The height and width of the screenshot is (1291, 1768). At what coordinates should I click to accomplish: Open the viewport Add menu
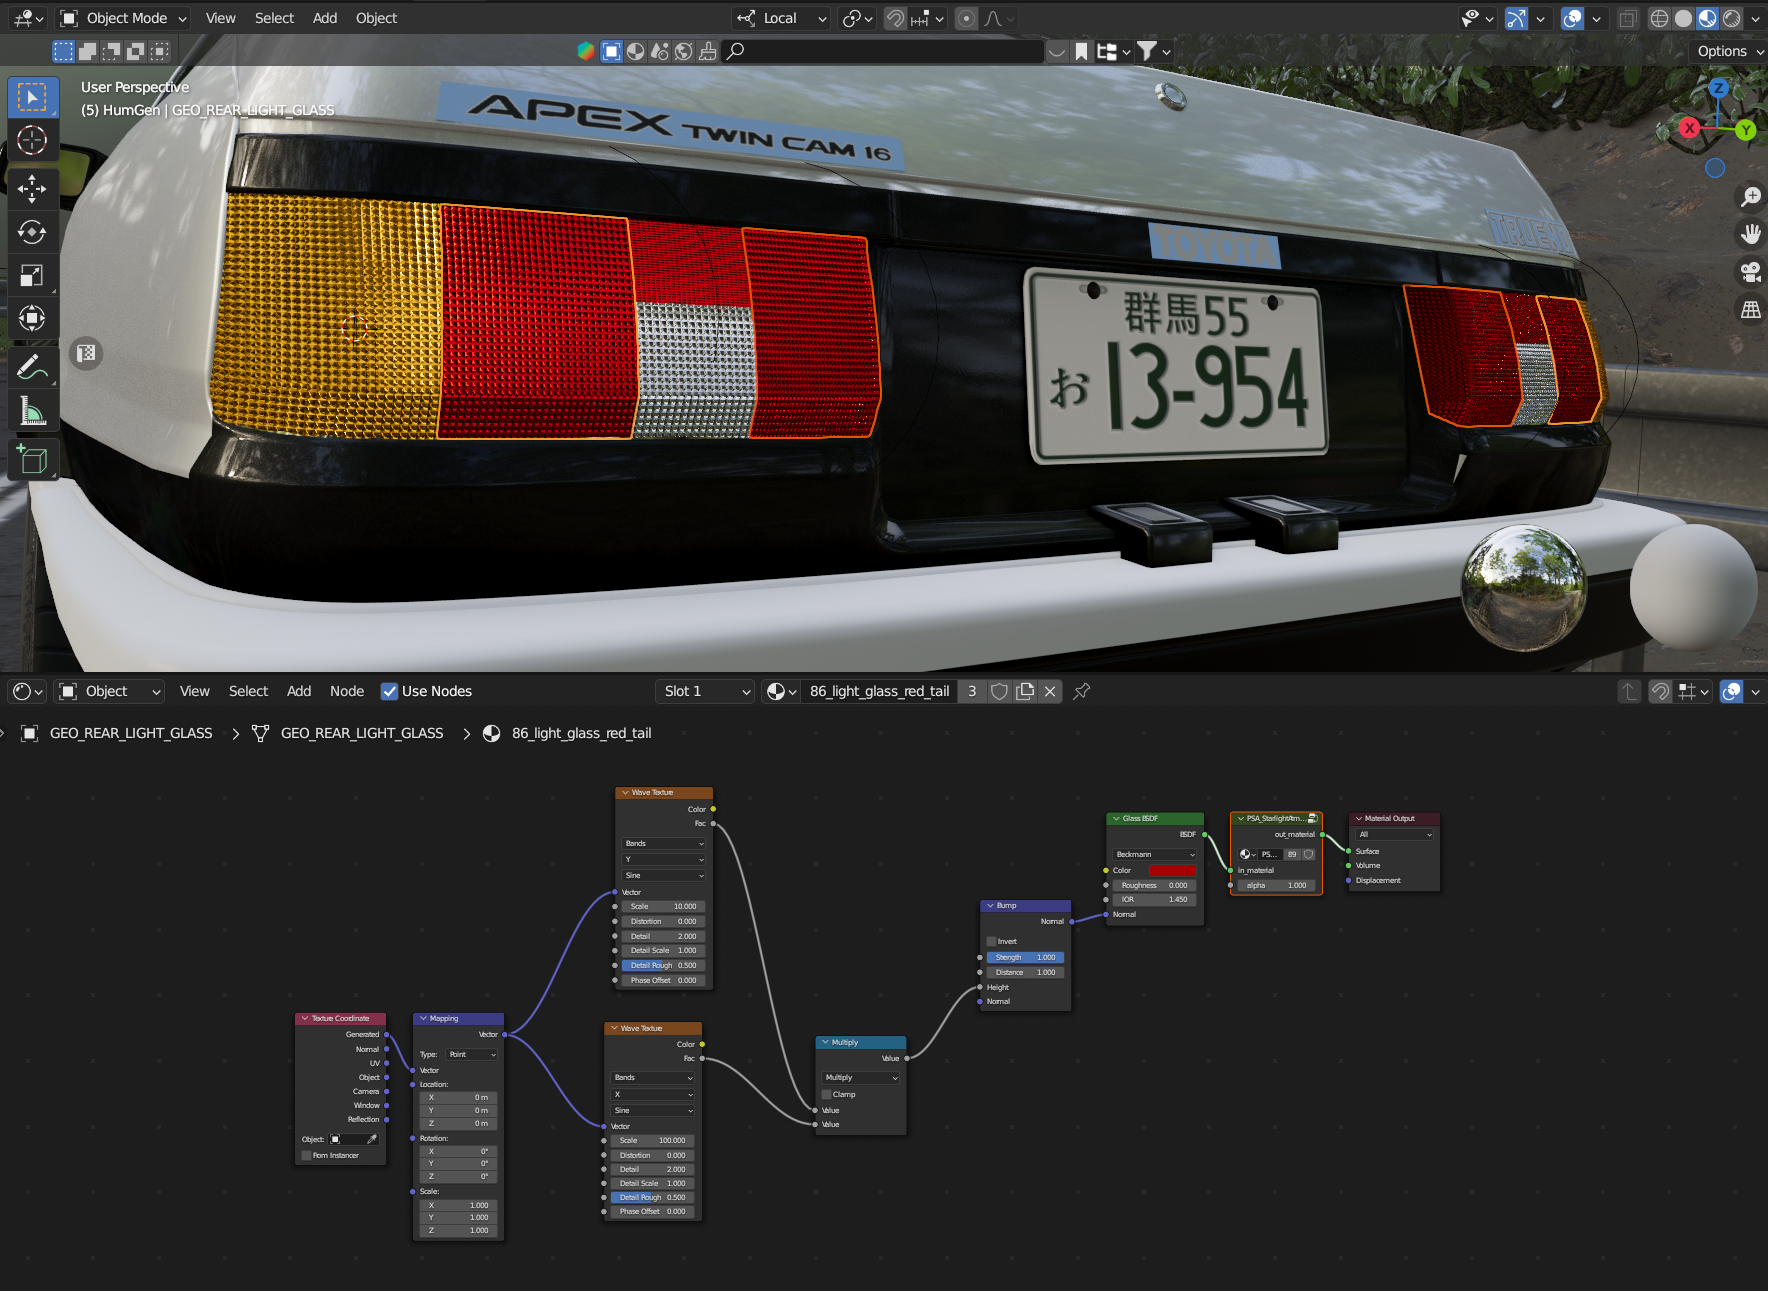pyautogui.click(x=325, y=18)
